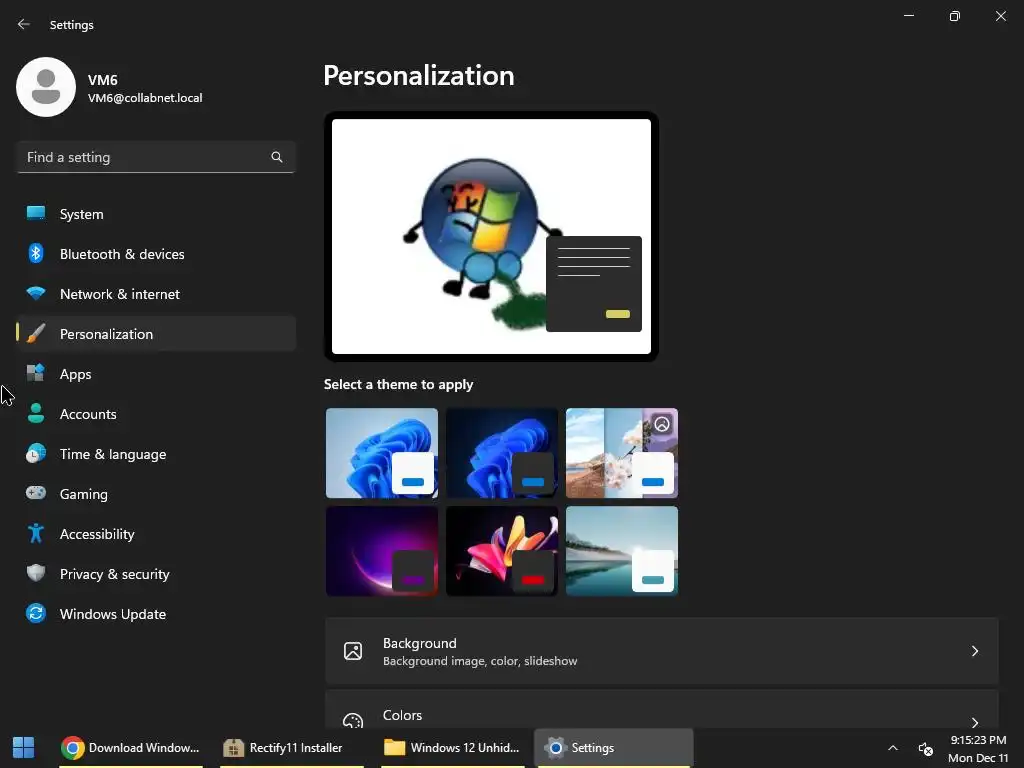The width and height of the screenshot is (1024, 768).
Task: Click the Accounts person icon
Action: point(36,413)
